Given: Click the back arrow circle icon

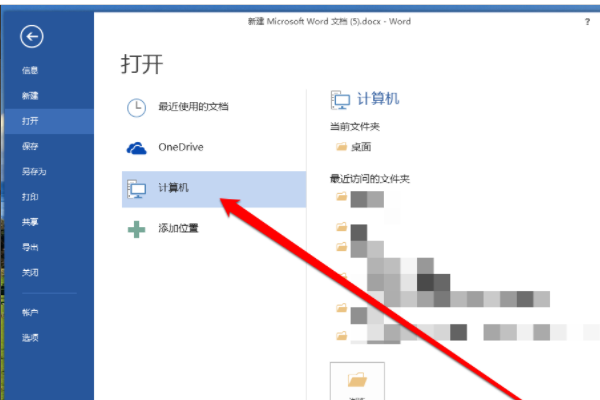Looking at the screenshot, I should pyautogui.click(x=32, y=37).
